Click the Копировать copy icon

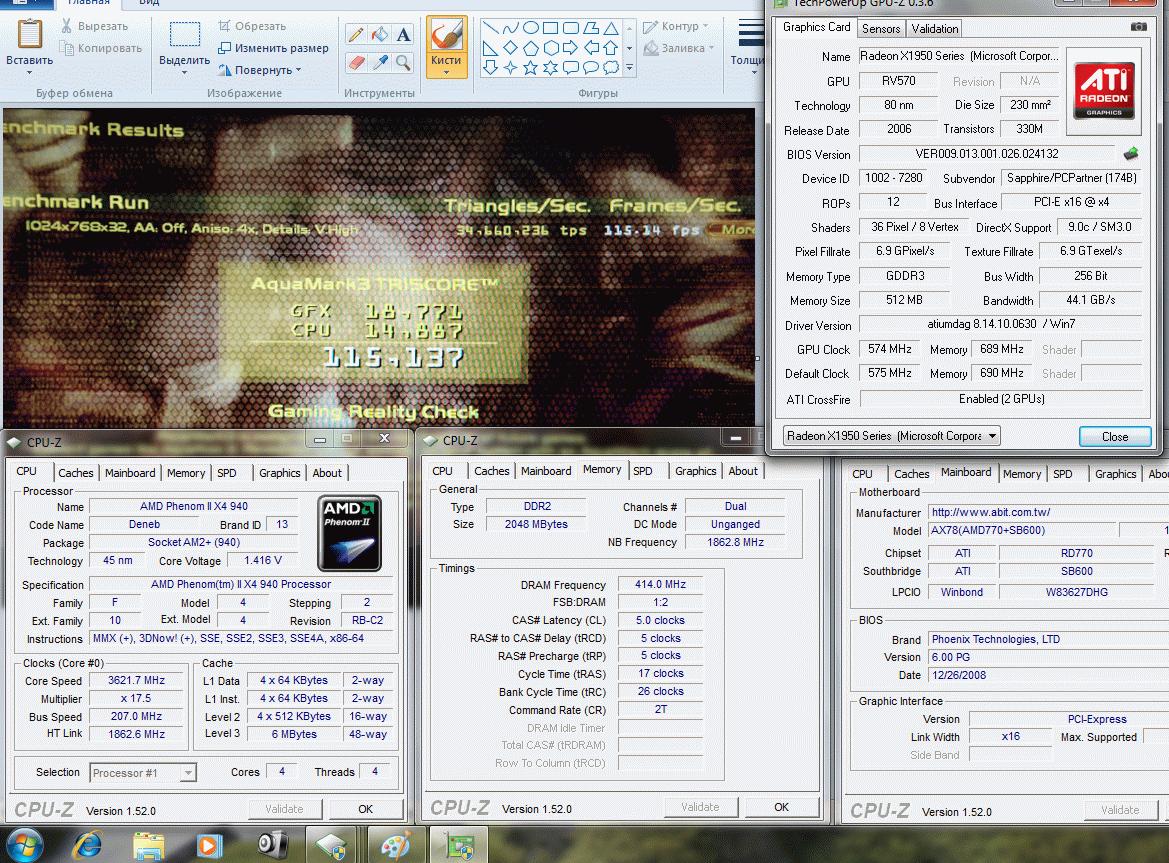click(66, 48)
